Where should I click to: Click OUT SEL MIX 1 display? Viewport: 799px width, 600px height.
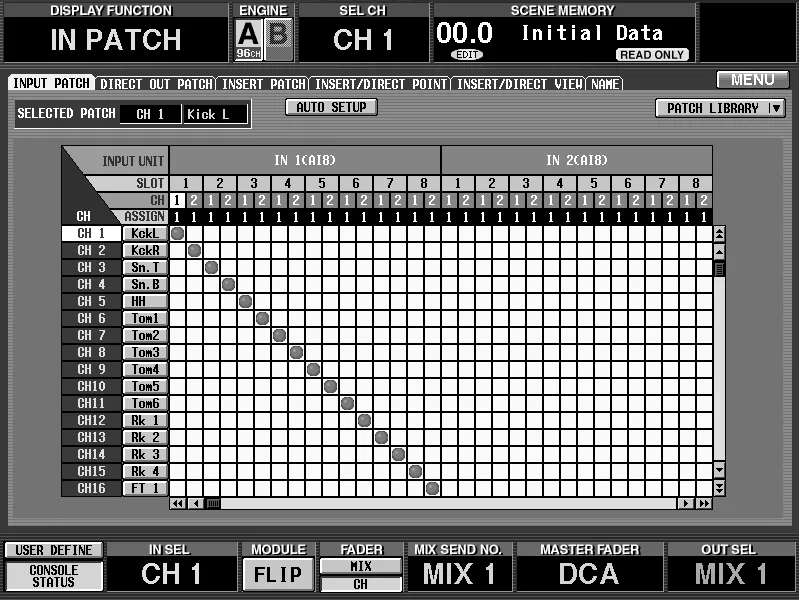click(731, 574)
